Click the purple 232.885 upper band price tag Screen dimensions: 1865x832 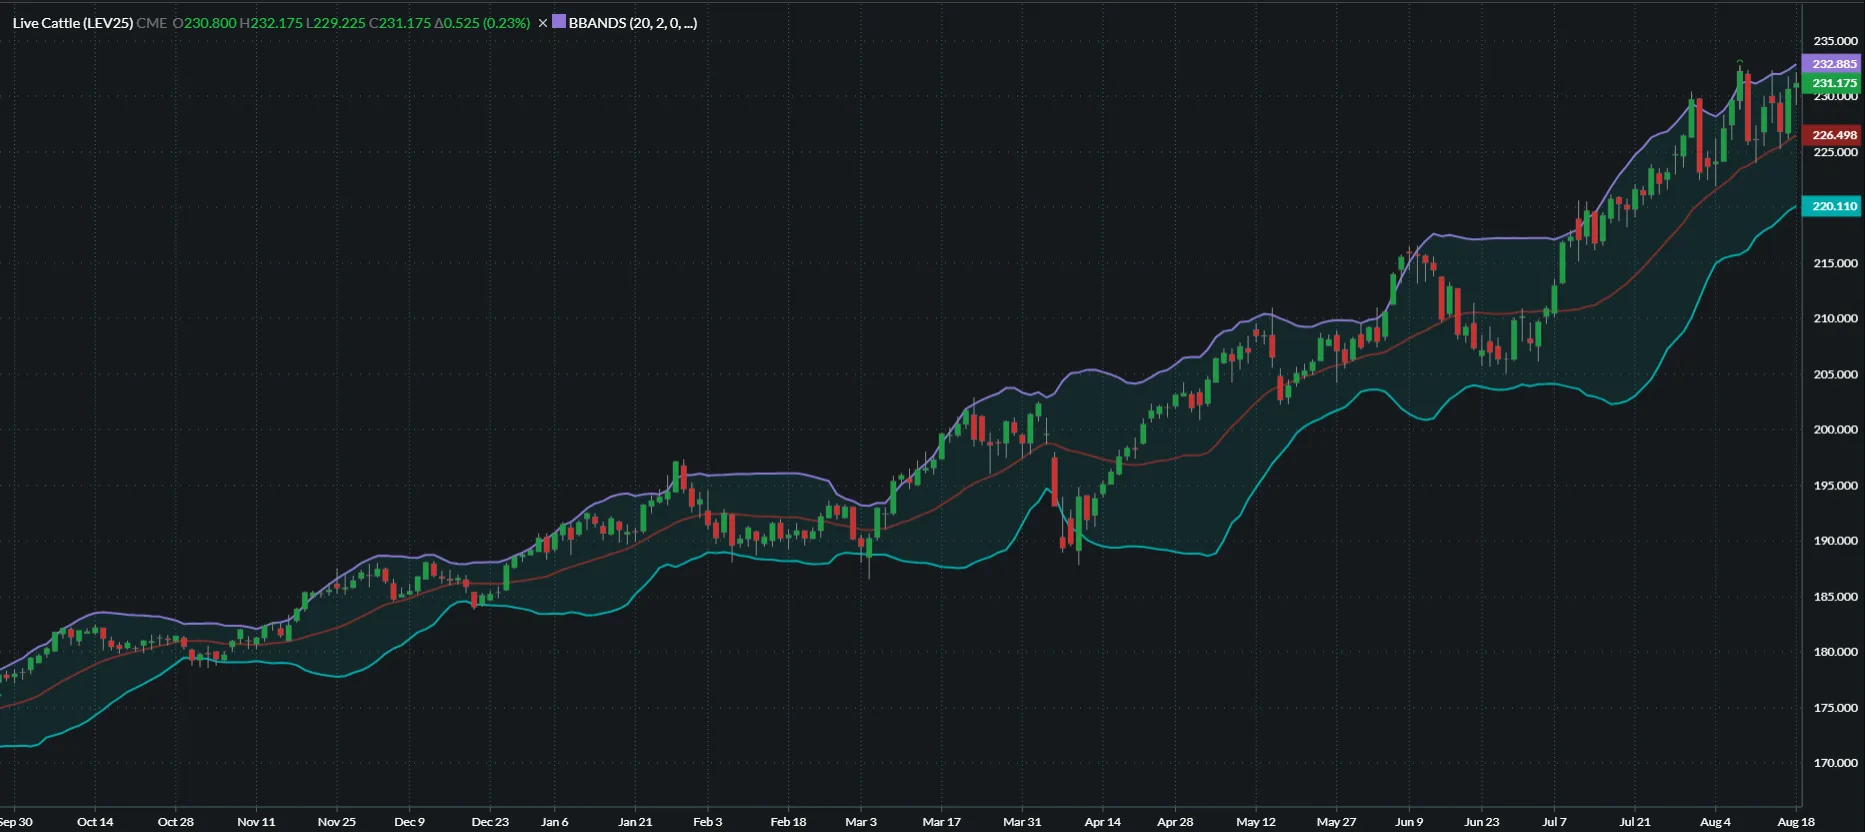[1833, 64]
